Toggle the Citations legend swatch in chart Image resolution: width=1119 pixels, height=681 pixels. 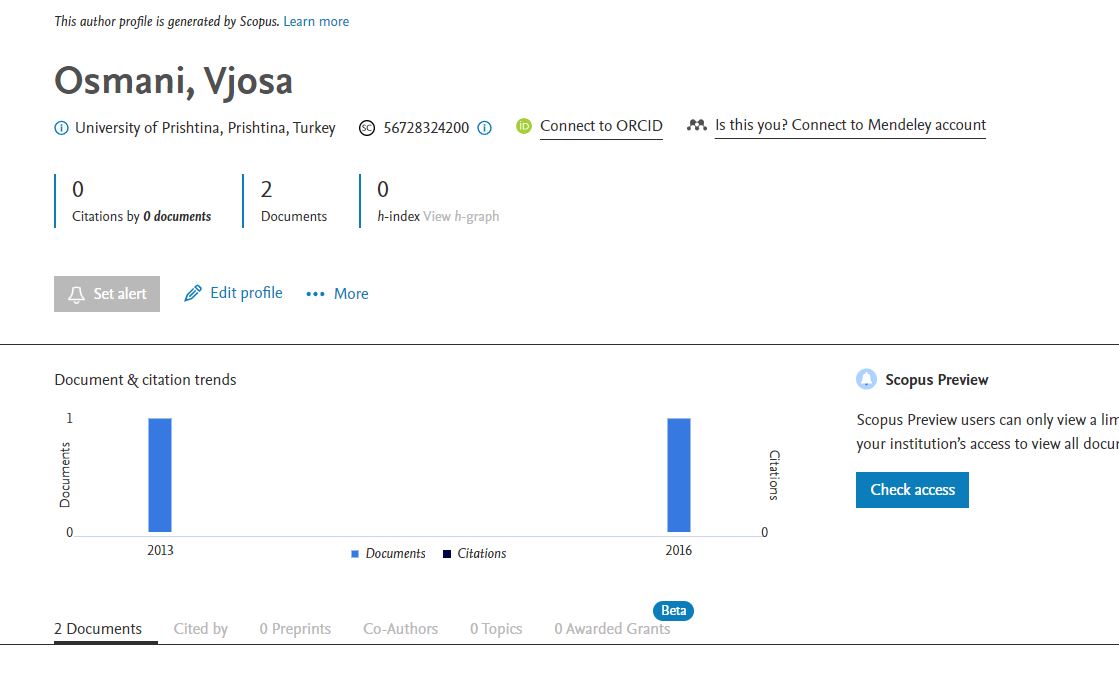tap(447, 554)
